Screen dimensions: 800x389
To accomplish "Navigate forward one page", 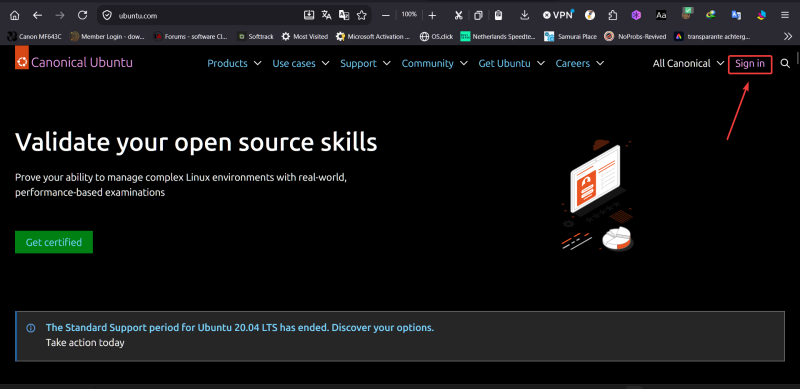I will [60, 15].
